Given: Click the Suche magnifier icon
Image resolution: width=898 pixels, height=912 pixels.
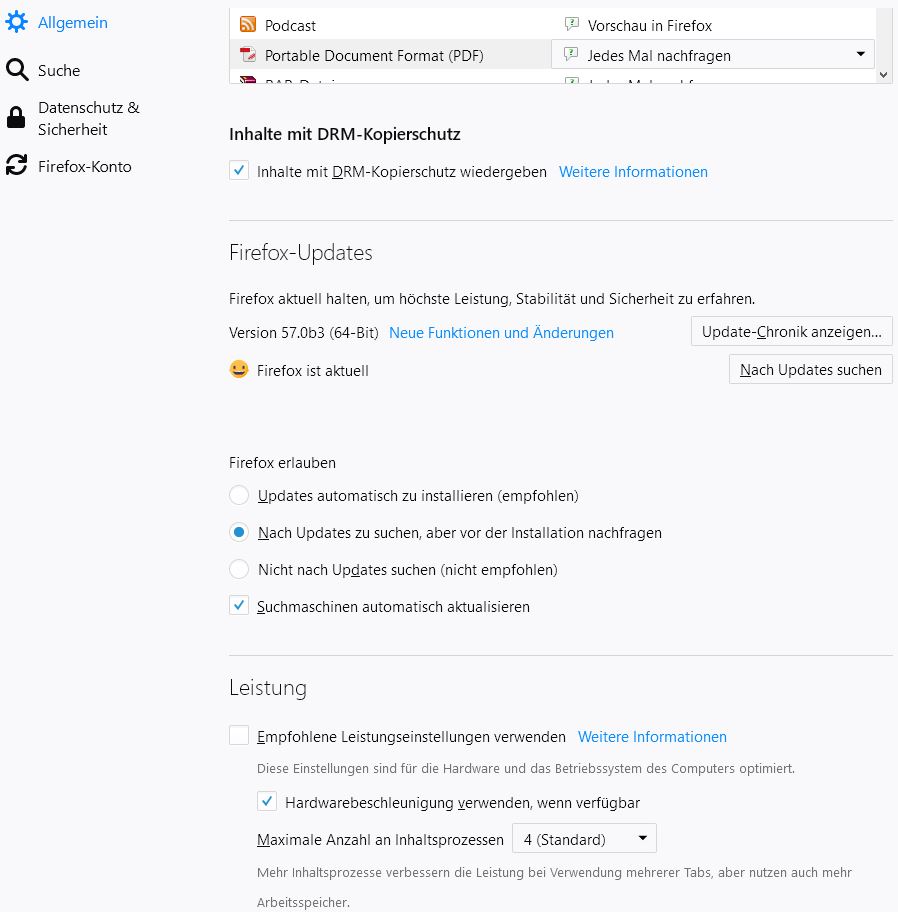Looking at the screenshot, I should [17, 70].
